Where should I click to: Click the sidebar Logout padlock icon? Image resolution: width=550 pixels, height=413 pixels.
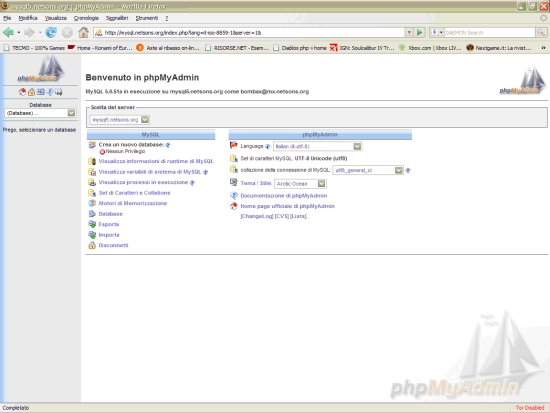[32, 92]
